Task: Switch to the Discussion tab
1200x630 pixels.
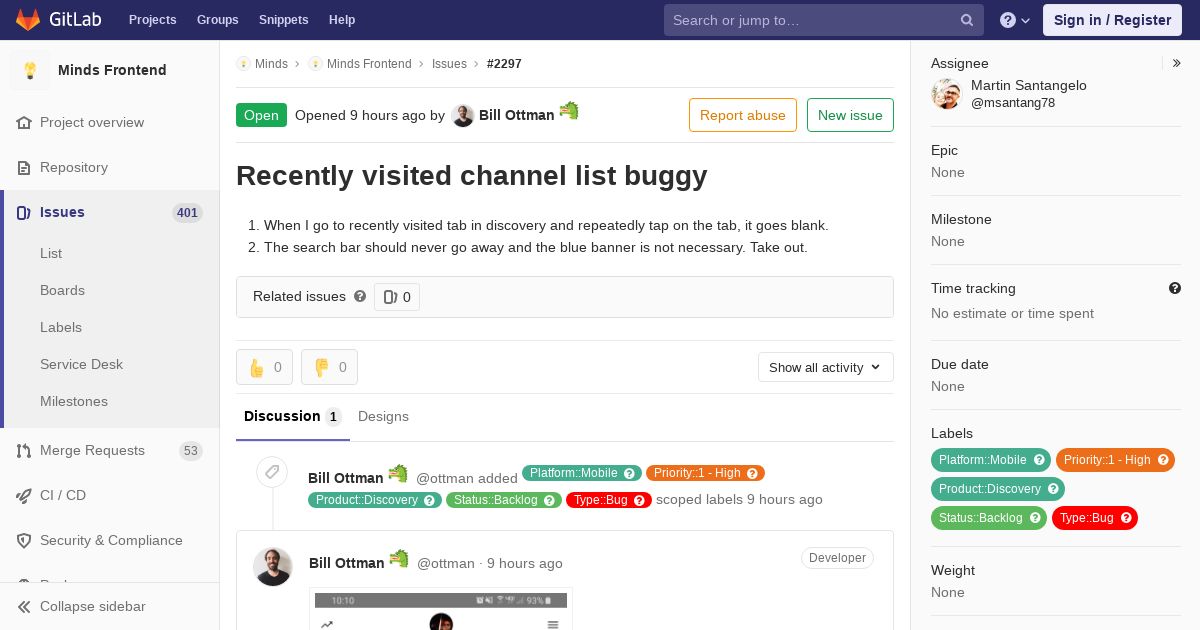Action: (x=293, y=416)
